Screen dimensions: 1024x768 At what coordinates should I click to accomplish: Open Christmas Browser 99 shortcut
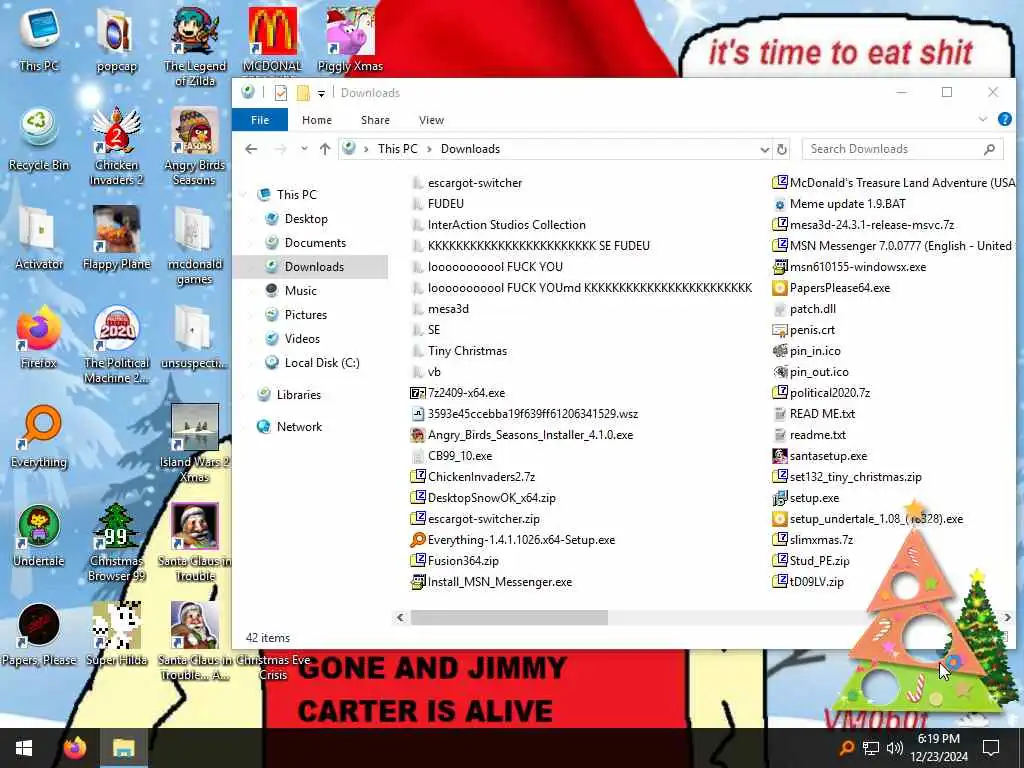tap(116, 542)
